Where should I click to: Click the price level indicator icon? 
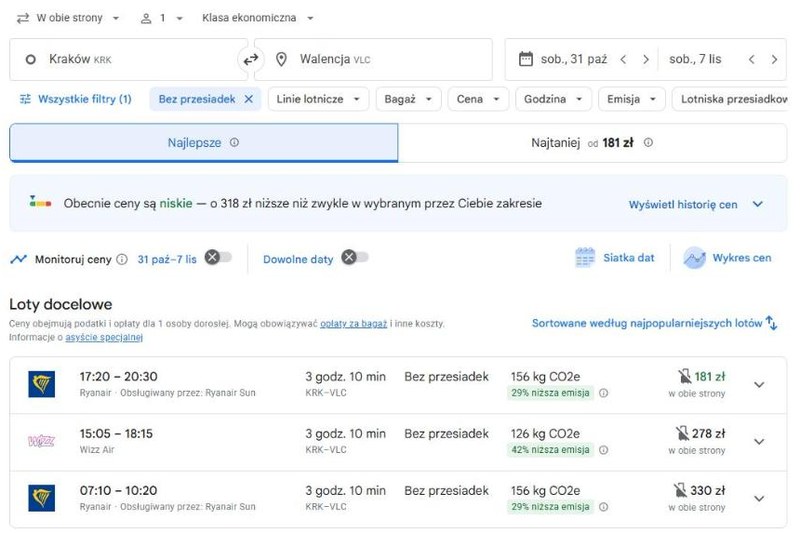click(40, 201)
